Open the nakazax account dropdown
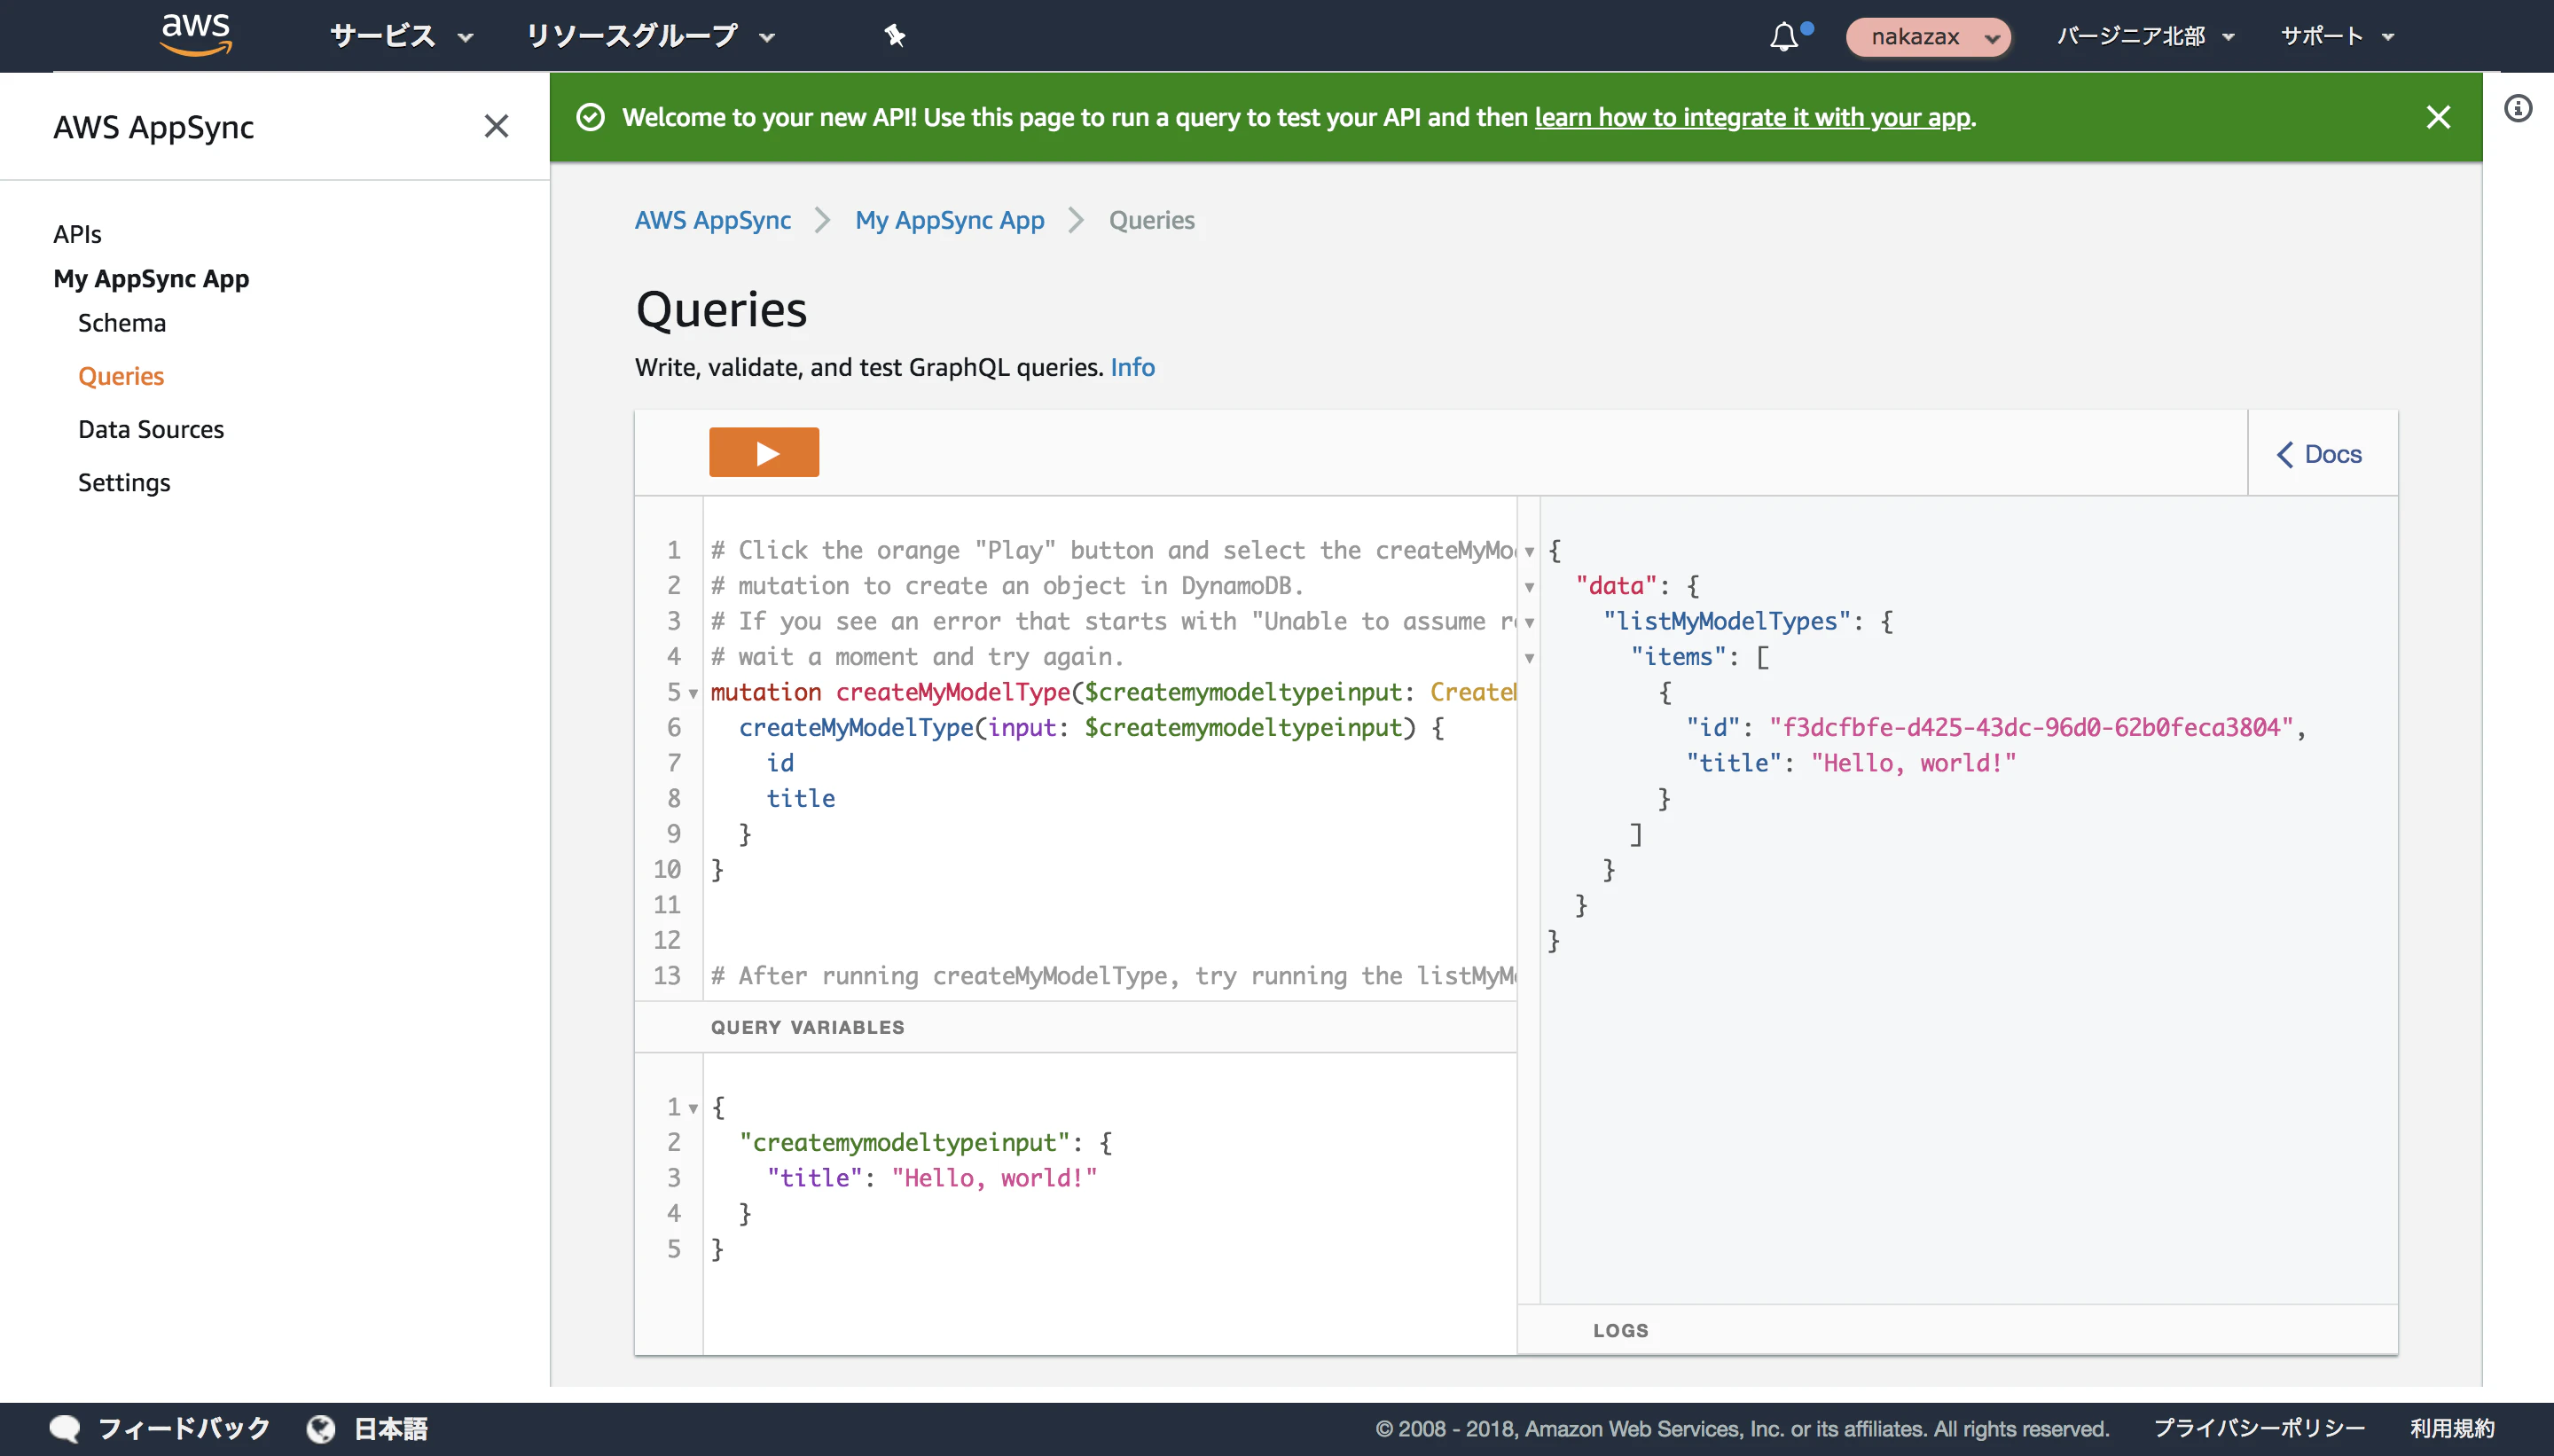The height and width of the screenshot is (1456, 2554). tap(1928, 37)
